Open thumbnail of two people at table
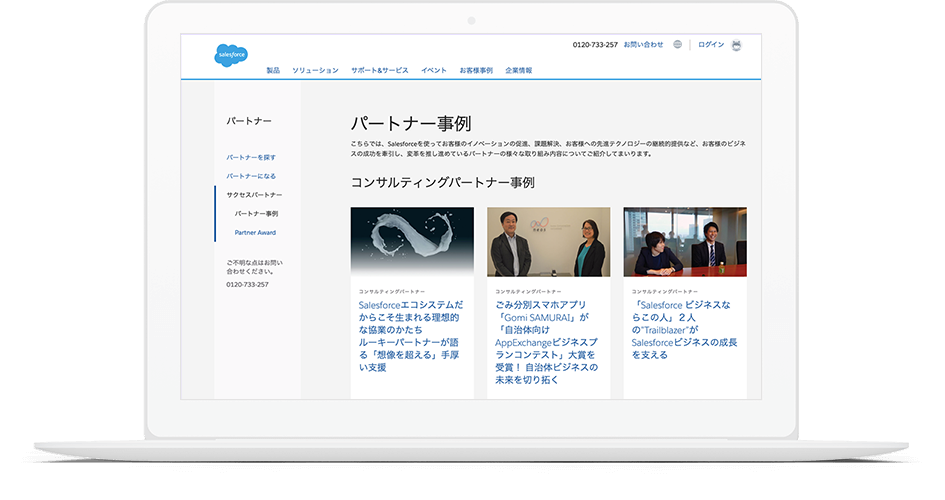945x500 pixels. [685, 242]
